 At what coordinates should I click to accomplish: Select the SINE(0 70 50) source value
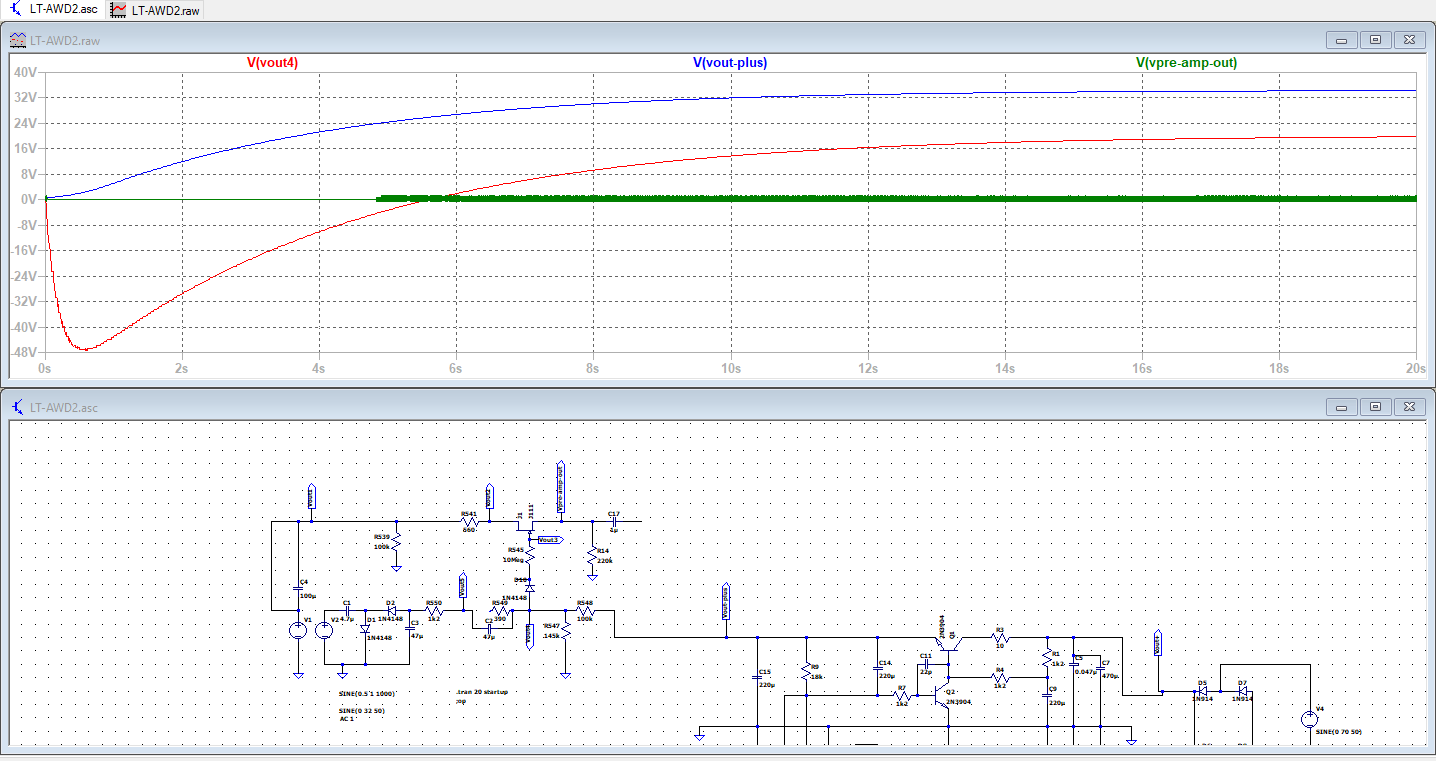tap(1338, 732)
